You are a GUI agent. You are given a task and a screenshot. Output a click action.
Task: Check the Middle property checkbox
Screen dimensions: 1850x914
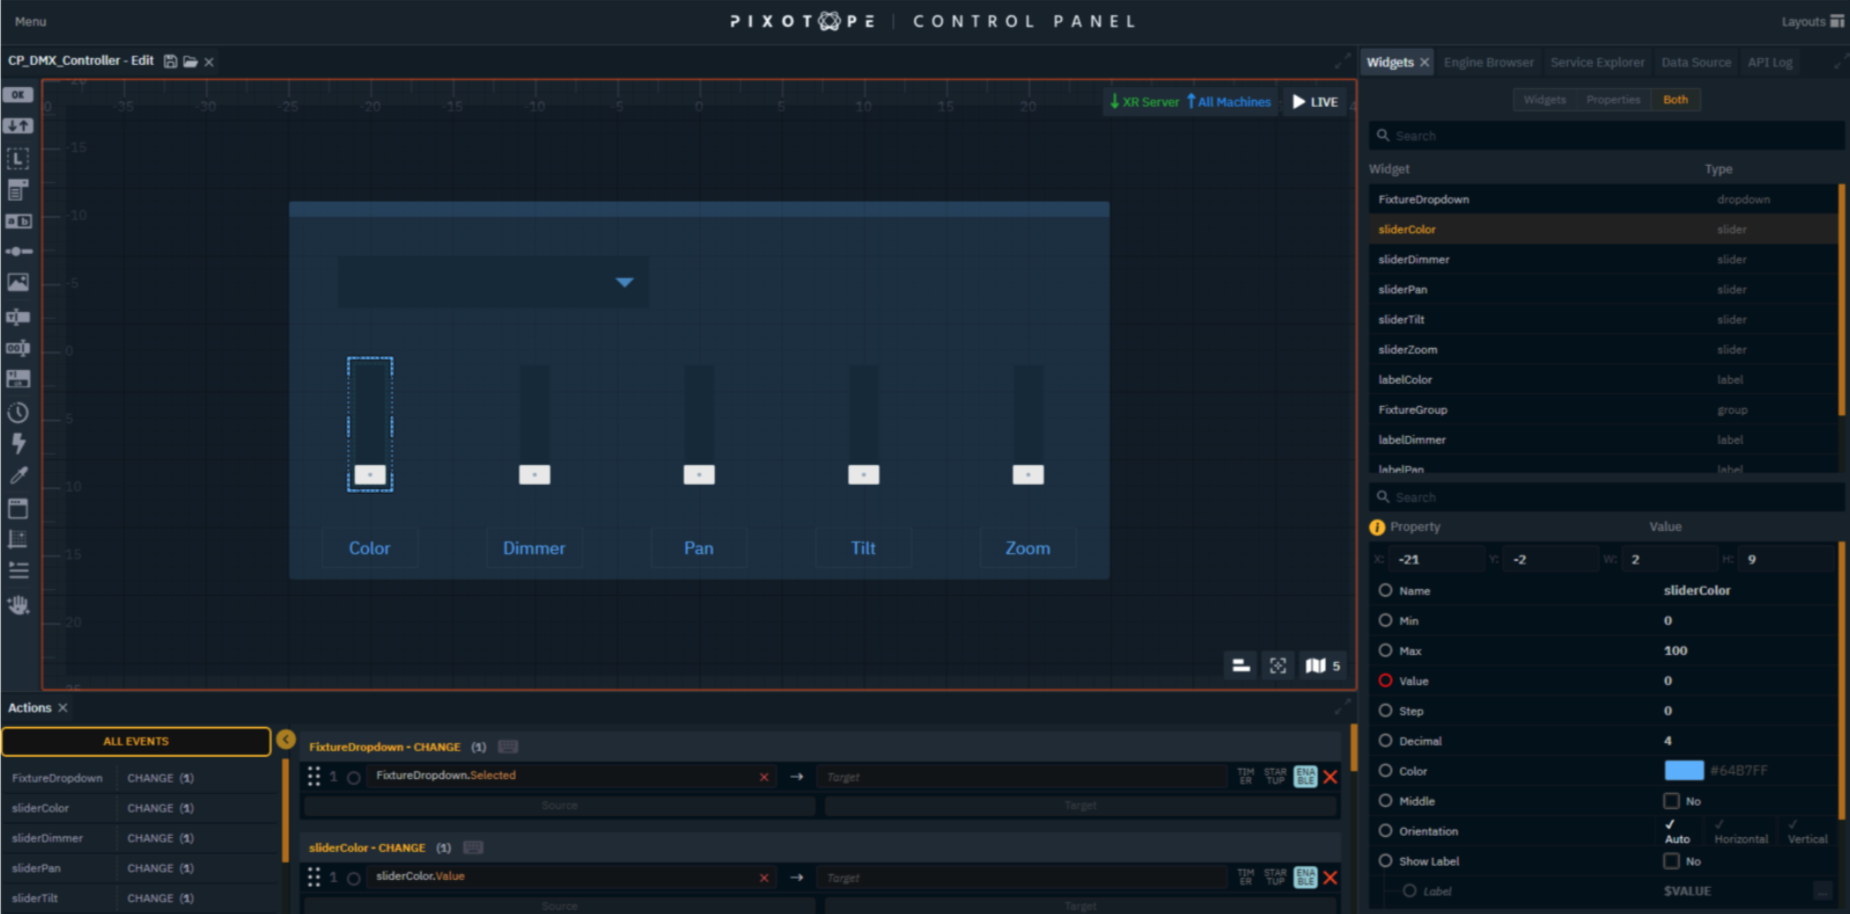click(x=1671, y=801)
